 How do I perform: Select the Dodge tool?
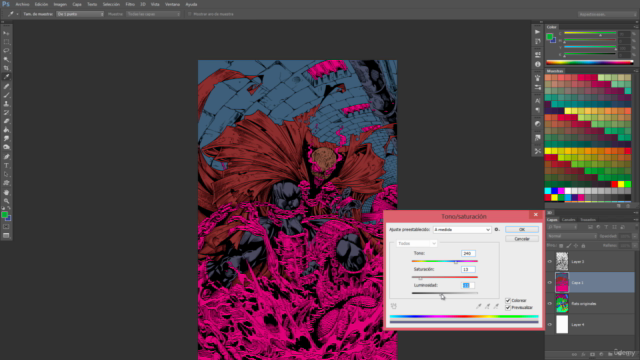(x=6, y=147)
